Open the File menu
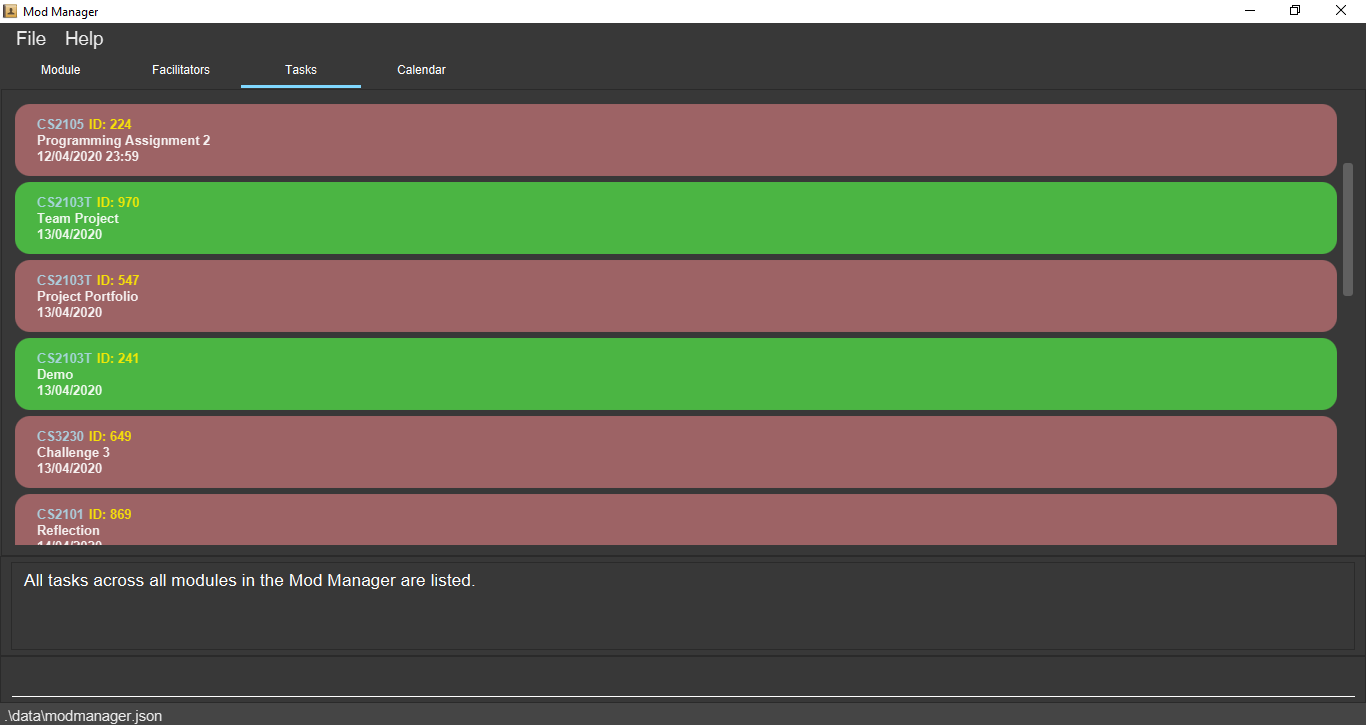Viewport: 1366px width, 725px height. pyautogui.click(x=31, y=39)
